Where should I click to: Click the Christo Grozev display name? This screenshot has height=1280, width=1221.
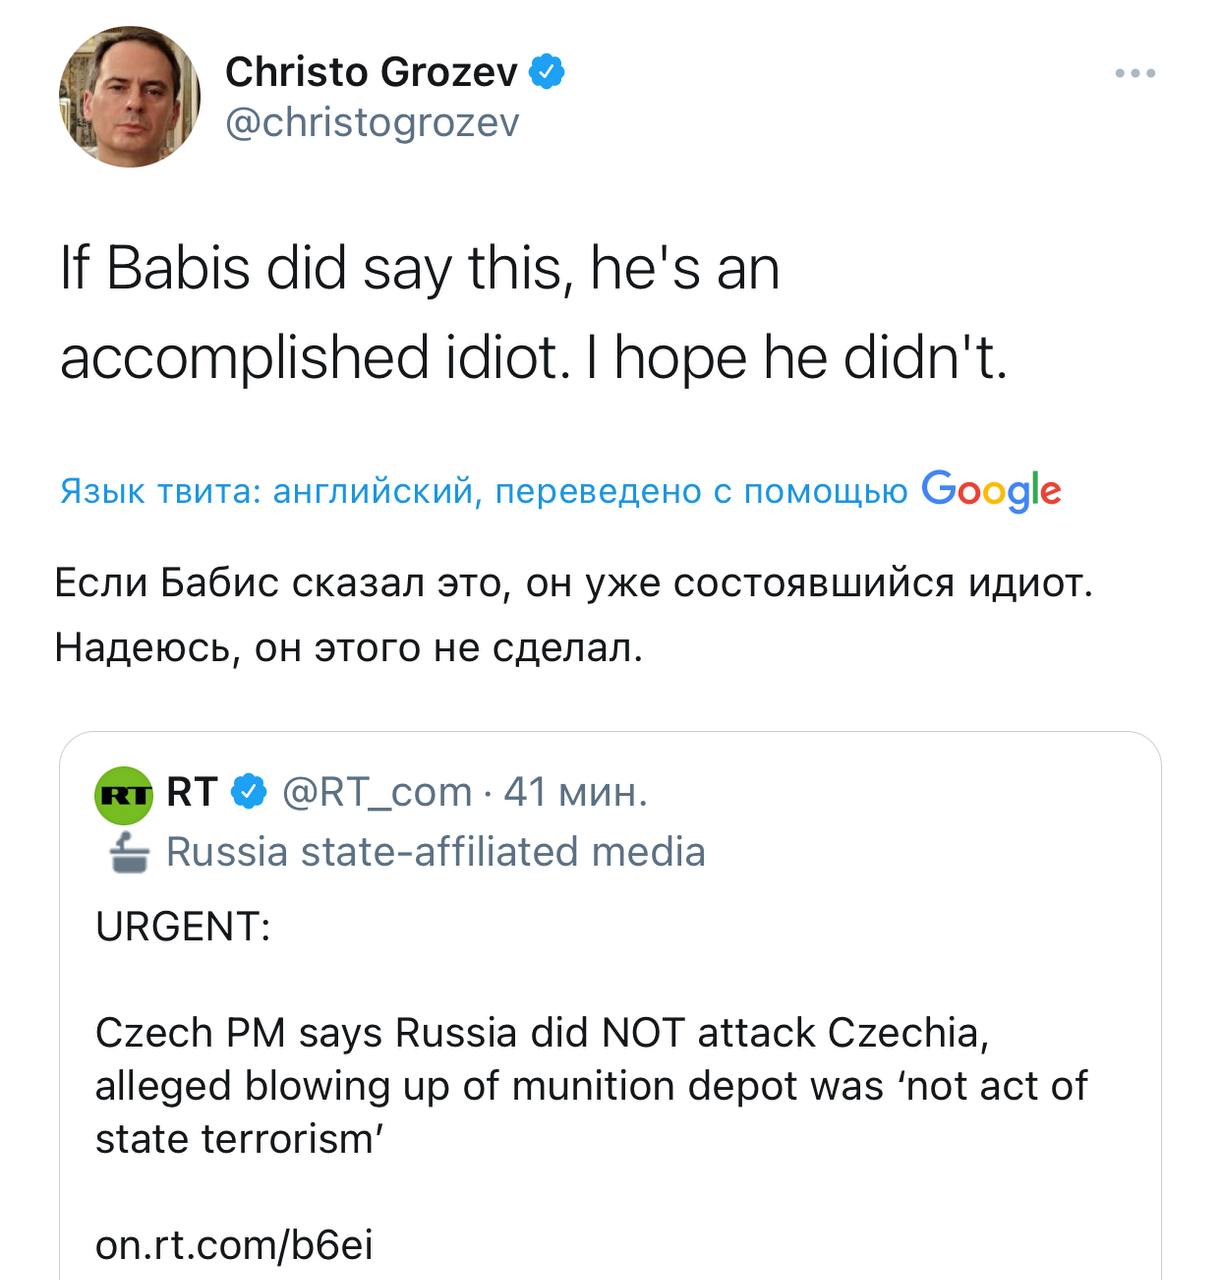(371, 72)
